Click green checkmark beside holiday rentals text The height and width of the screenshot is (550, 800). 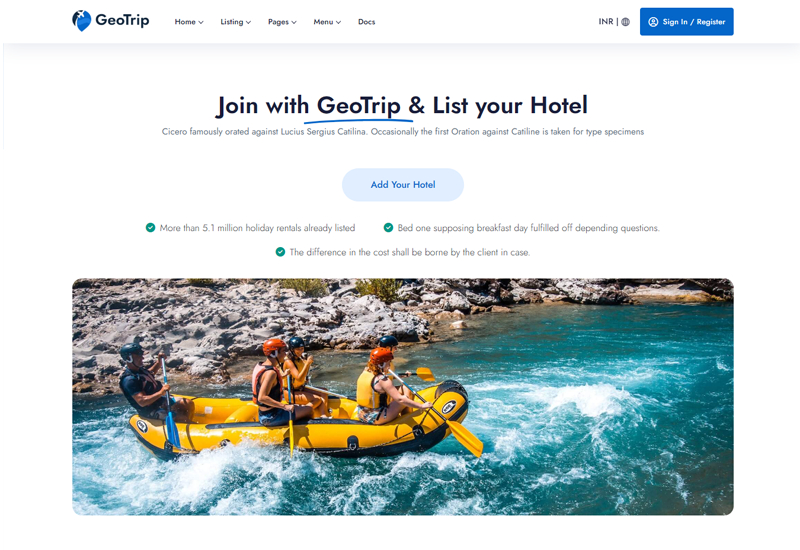coord(151,228)
